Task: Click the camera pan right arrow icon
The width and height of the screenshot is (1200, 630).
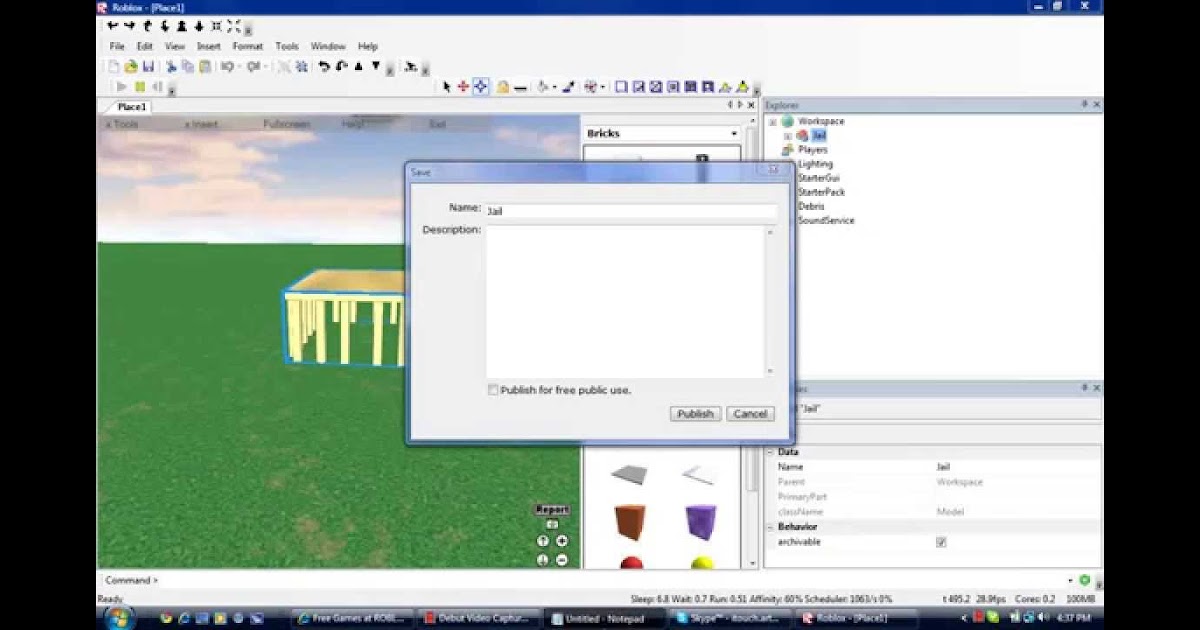Action: [x=129, y=26]
